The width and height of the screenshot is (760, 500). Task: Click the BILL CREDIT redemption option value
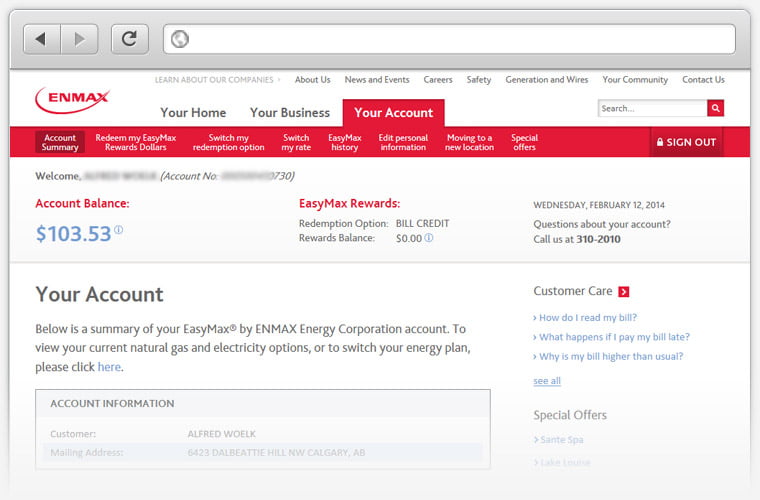(x=423, y=224)
